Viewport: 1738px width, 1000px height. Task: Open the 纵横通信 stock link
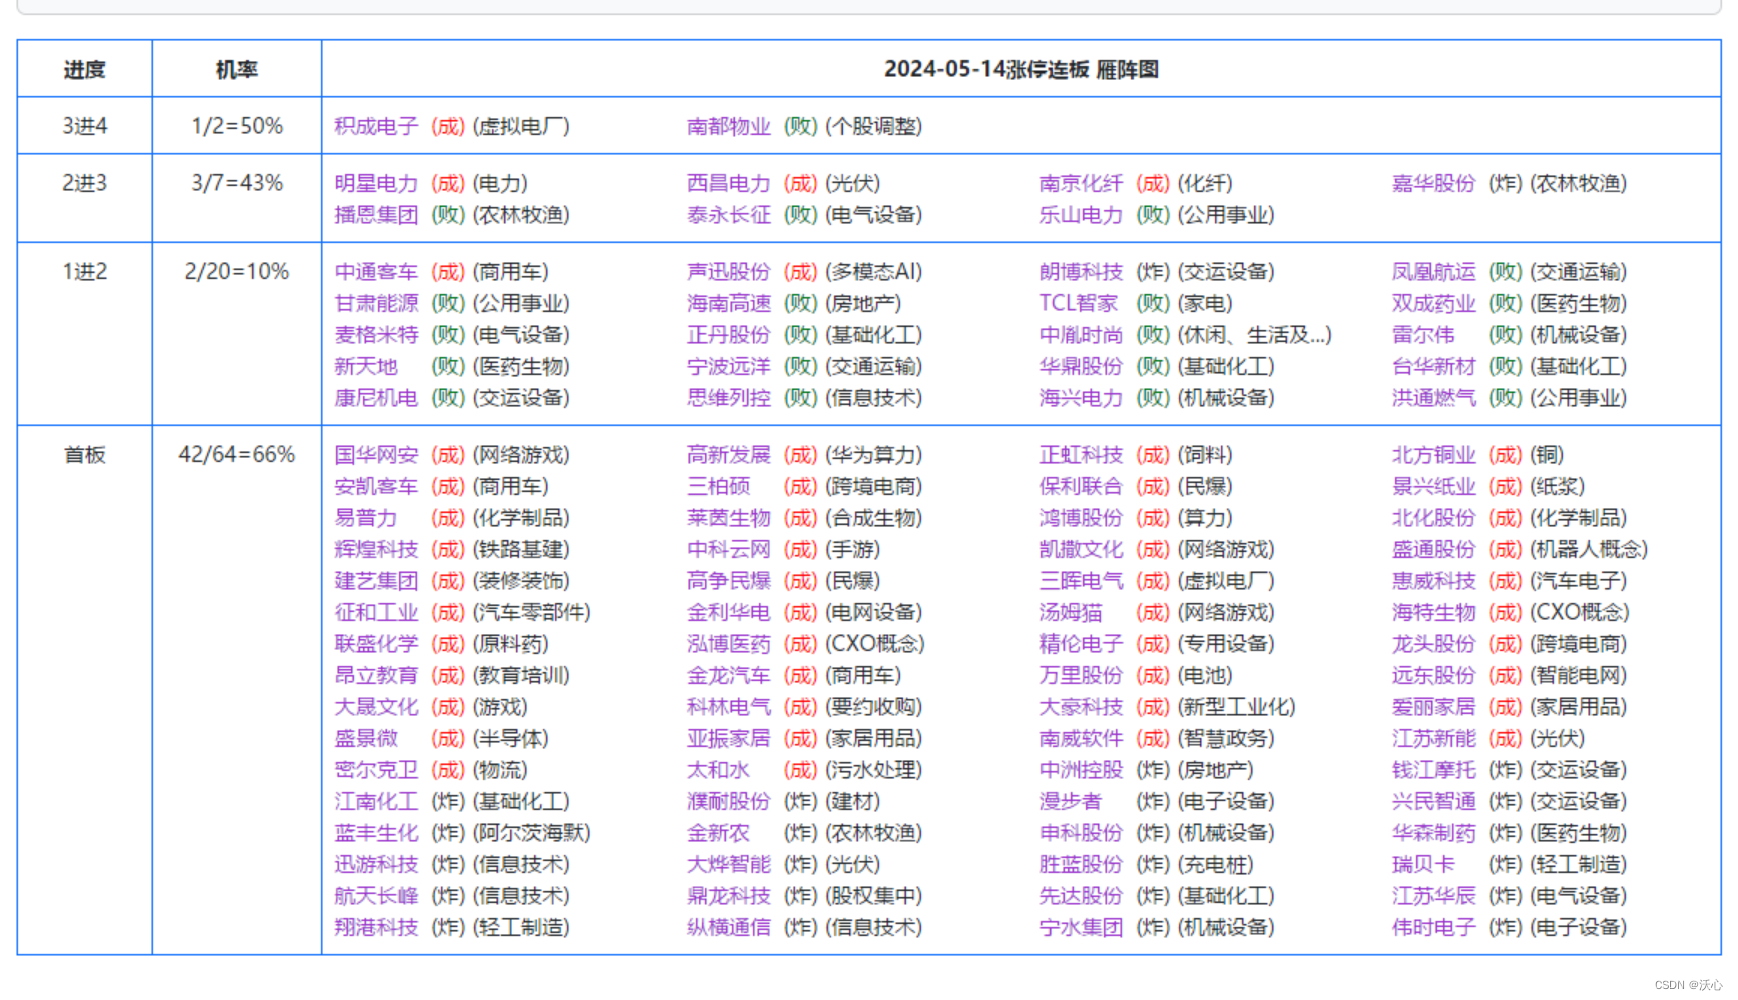(x=729, y=928)
